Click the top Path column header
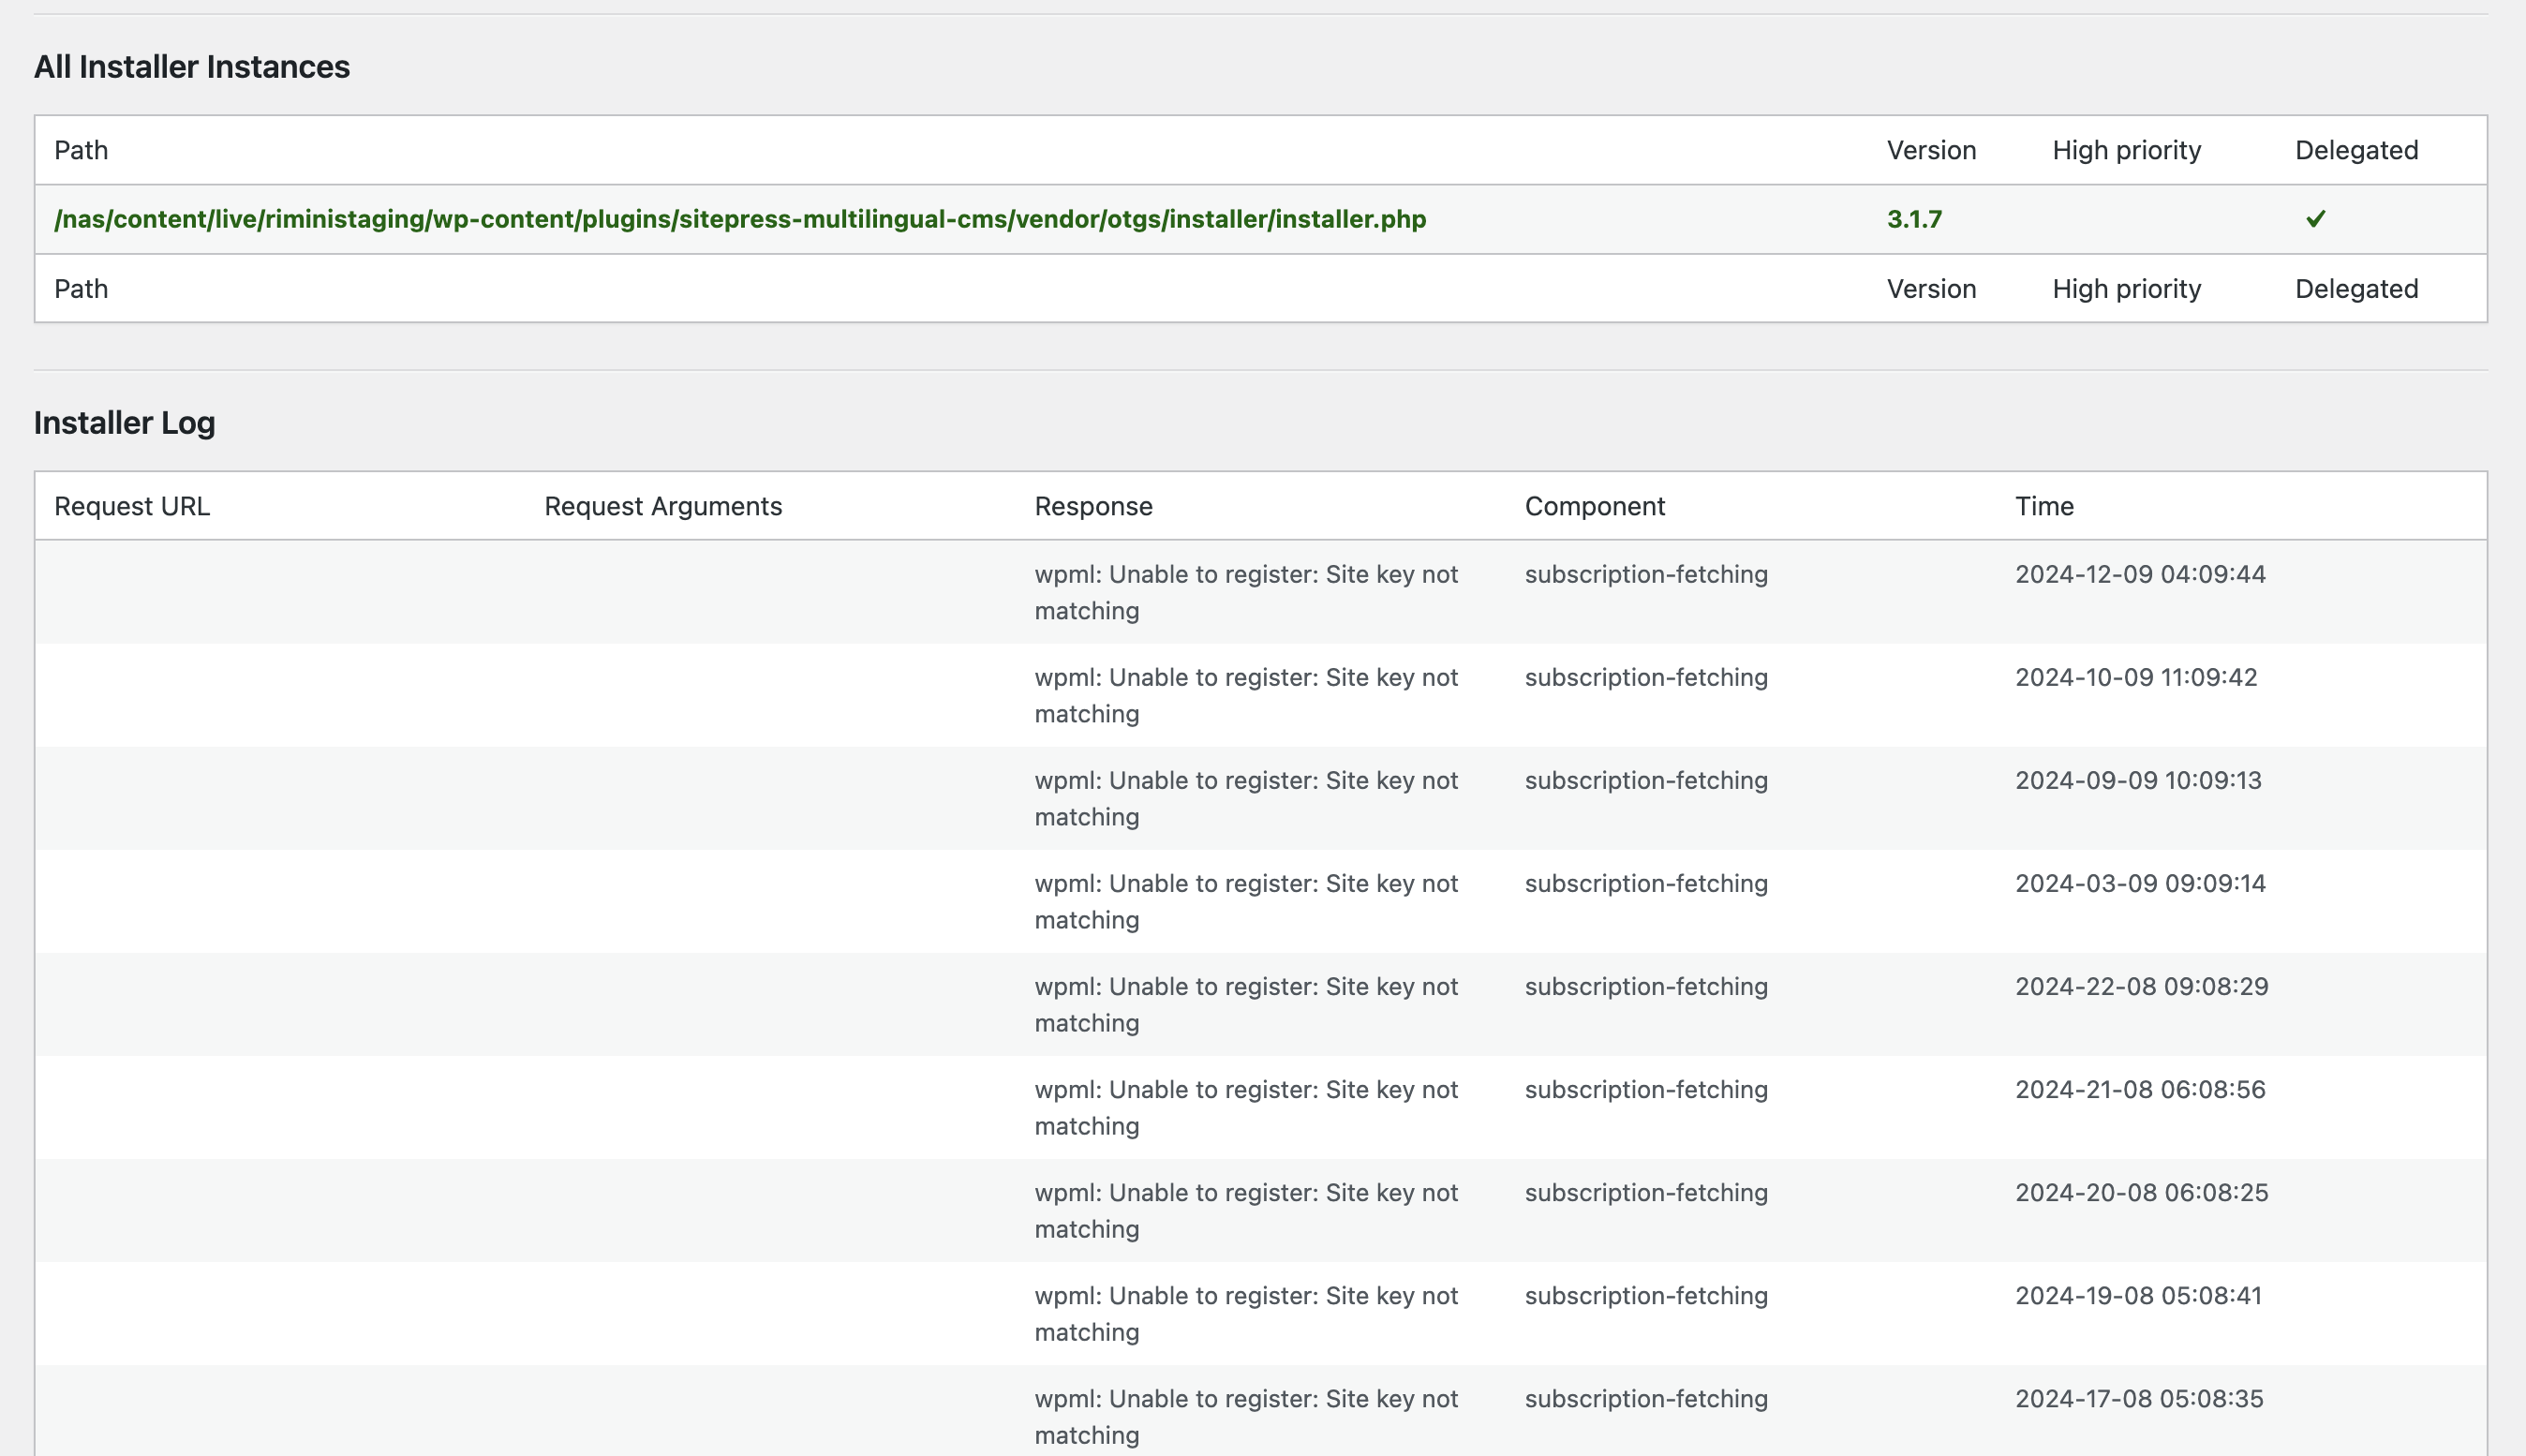 pyautogui.click(x=81, y=150)
